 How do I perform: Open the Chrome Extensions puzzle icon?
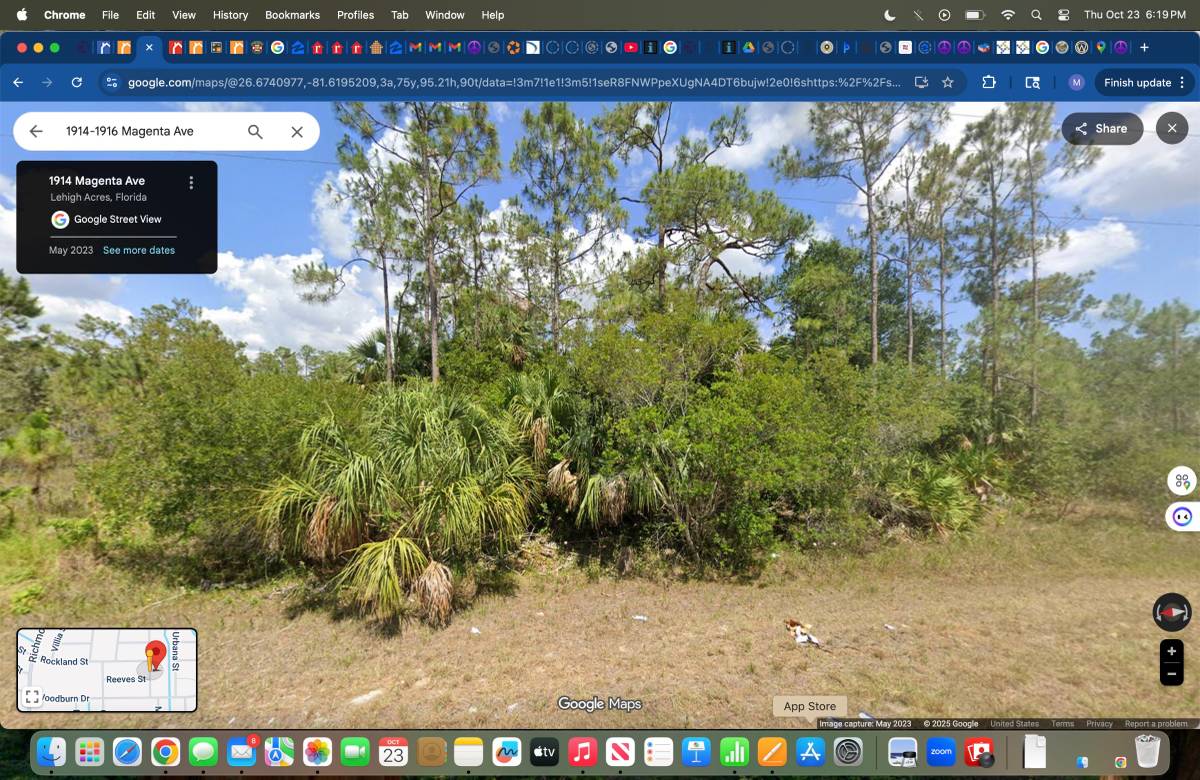[x=989, y=83]
